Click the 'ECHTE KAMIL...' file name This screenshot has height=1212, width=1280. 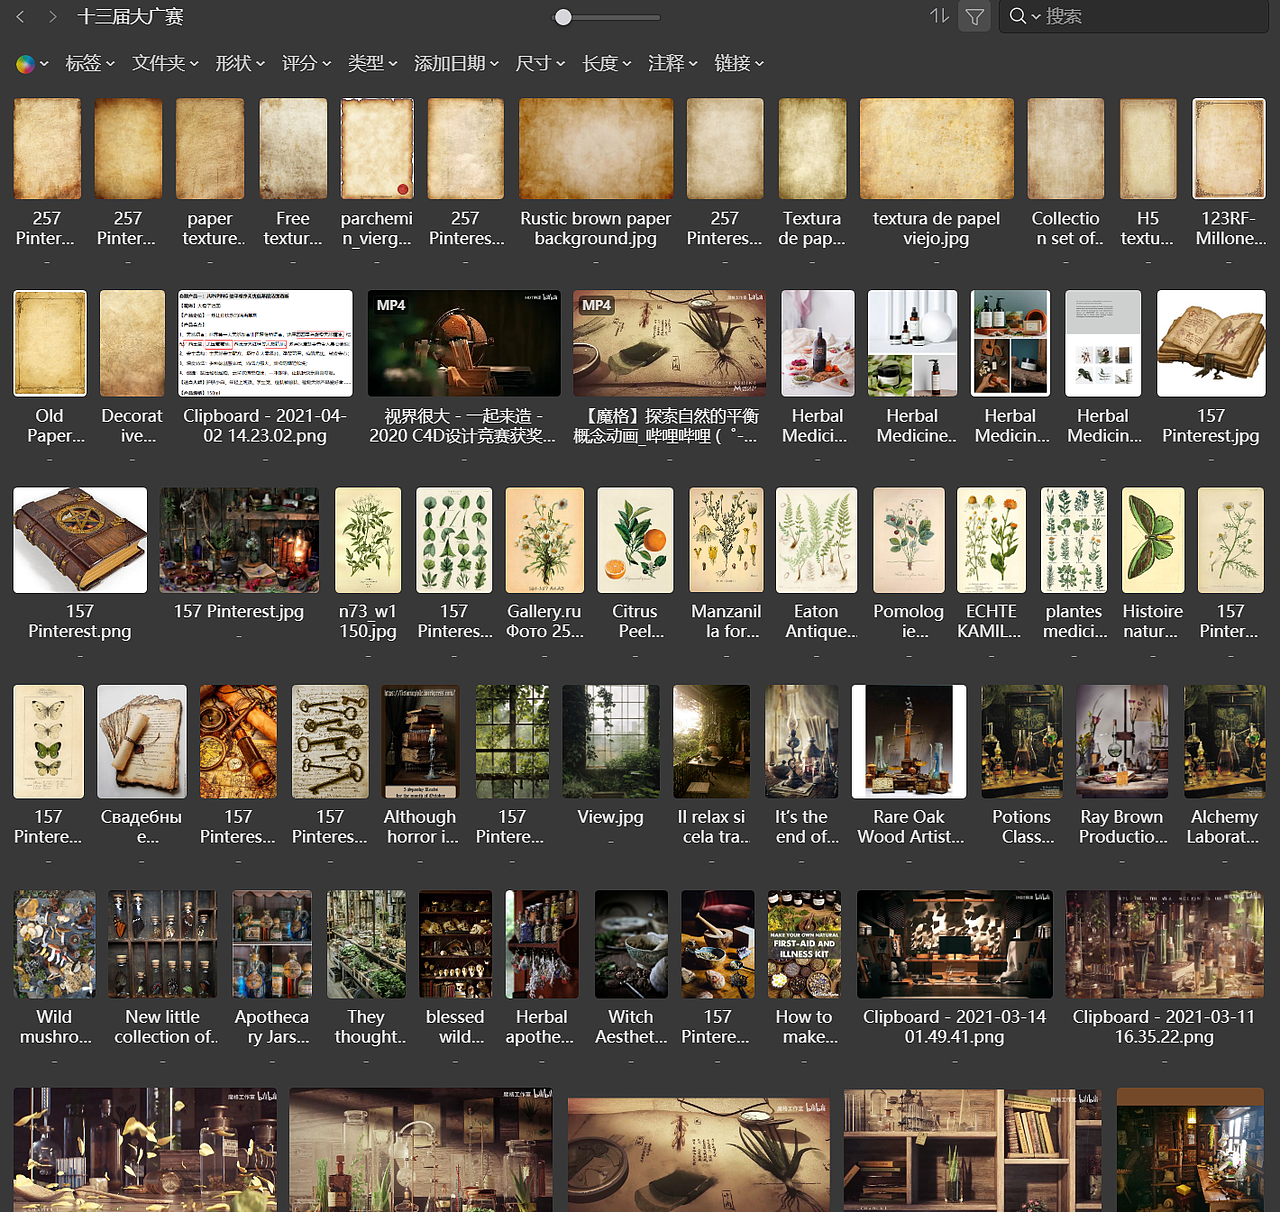[991, 621]
